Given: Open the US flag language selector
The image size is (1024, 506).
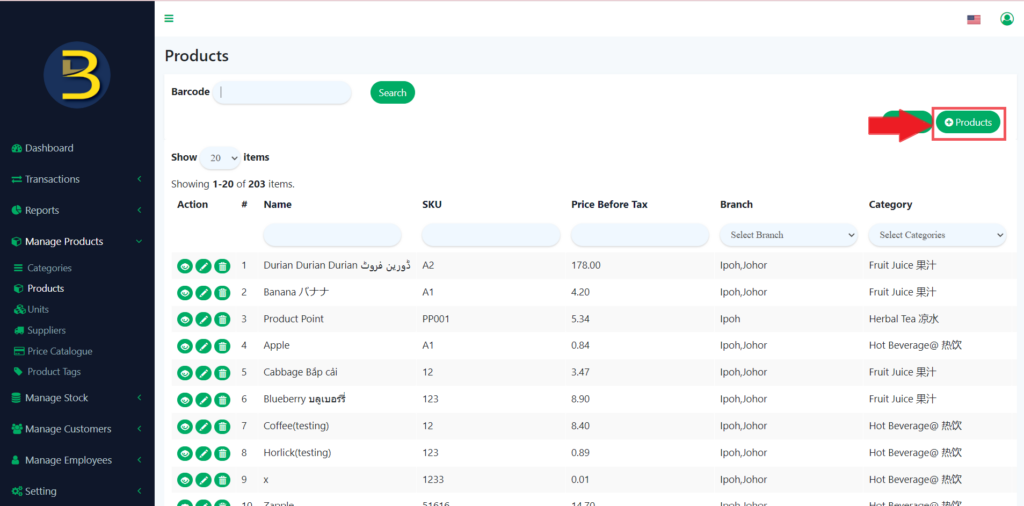Looking at the screenshot, I should (973, 19).
